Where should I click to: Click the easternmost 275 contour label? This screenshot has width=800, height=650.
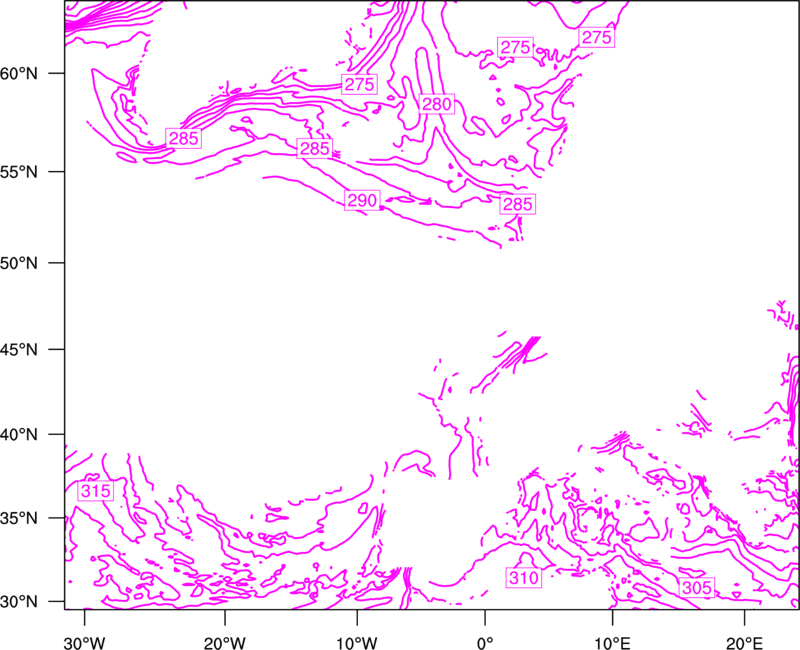pos(596,37)
